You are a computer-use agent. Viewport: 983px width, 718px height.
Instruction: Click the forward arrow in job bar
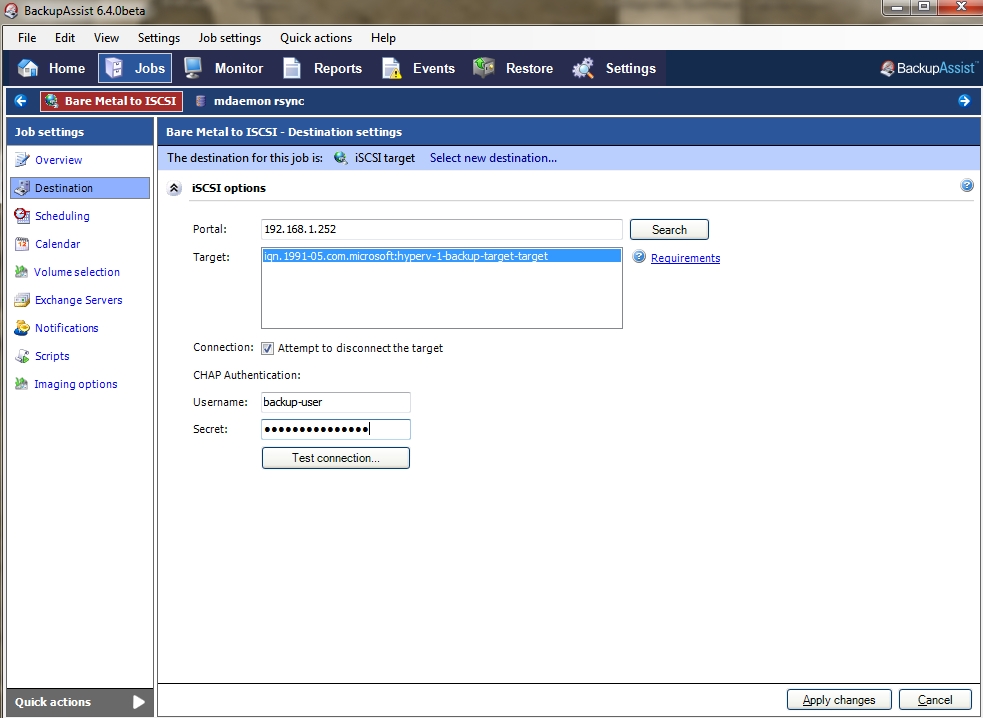click(x=964, y=101)
